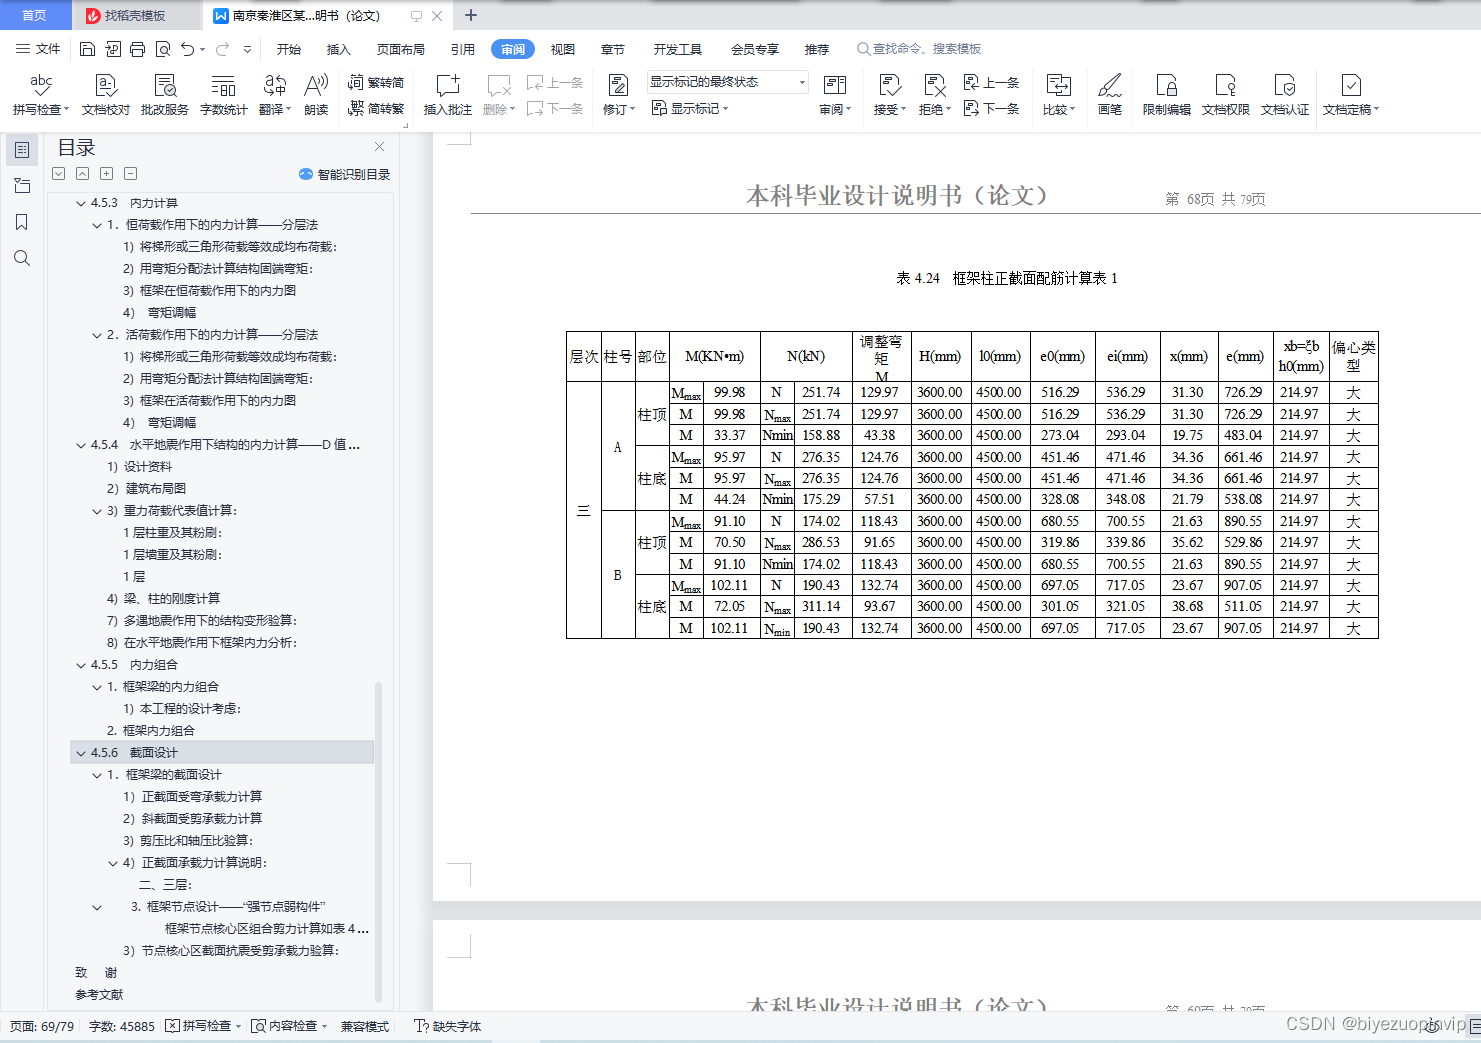Collapse the 4.5.4 水平地震作用 tree node
Viewport: 1481px width, 1043px height.
(x=81, y=445)
